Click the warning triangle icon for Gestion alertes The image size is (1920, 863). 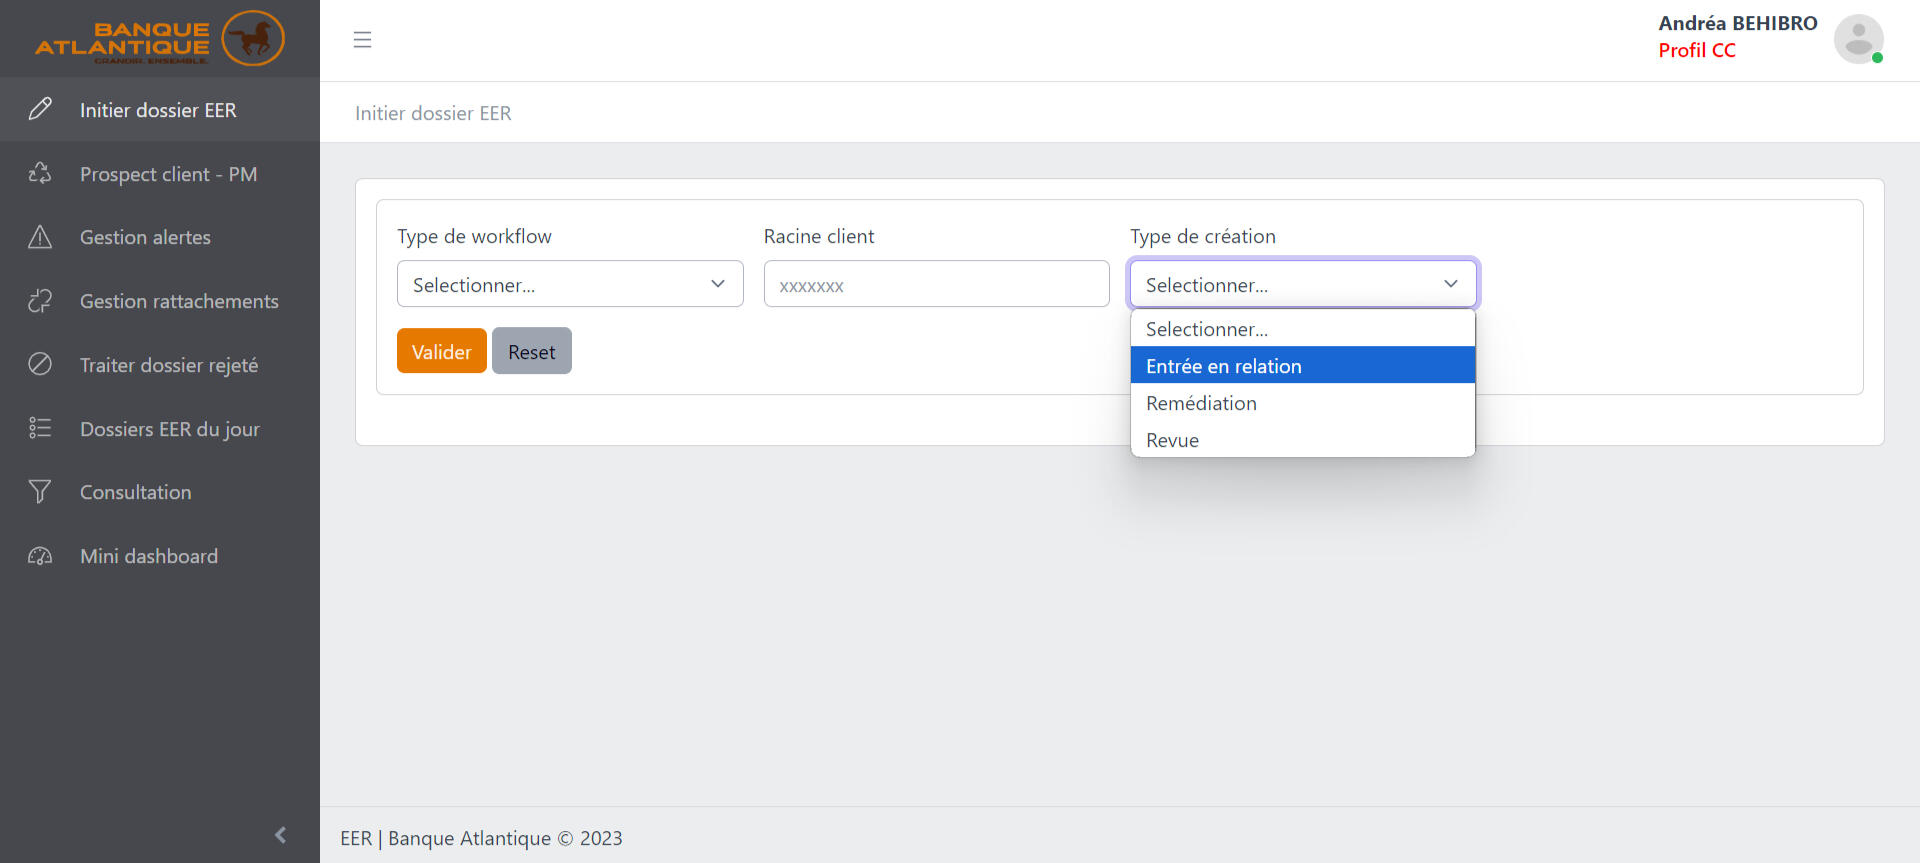[x=40, y=237]
